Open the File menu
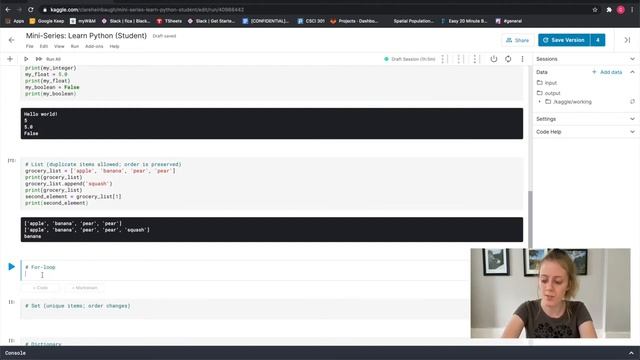 coord(30,46)
